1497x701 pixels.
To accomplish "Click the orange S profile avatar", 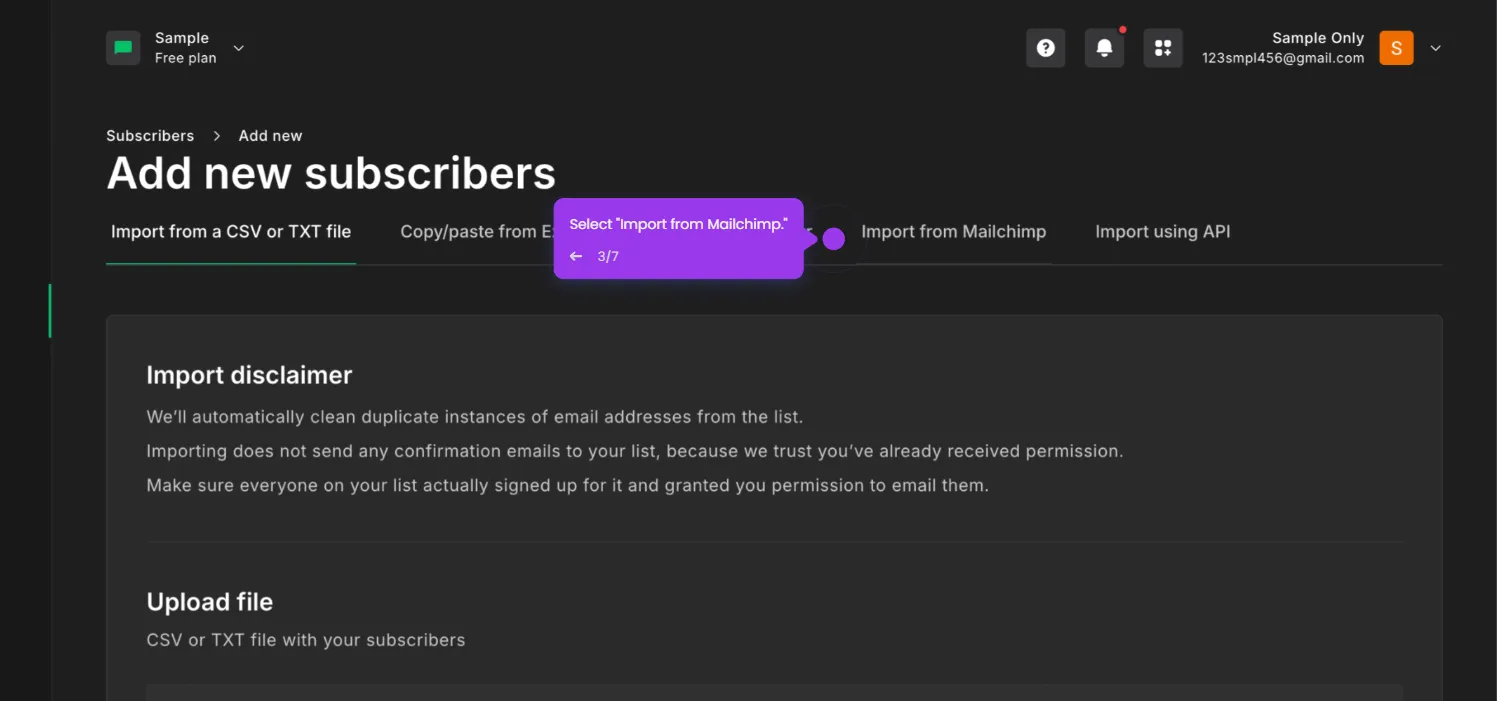I will pyautogui.click(x=1396, y=48).
